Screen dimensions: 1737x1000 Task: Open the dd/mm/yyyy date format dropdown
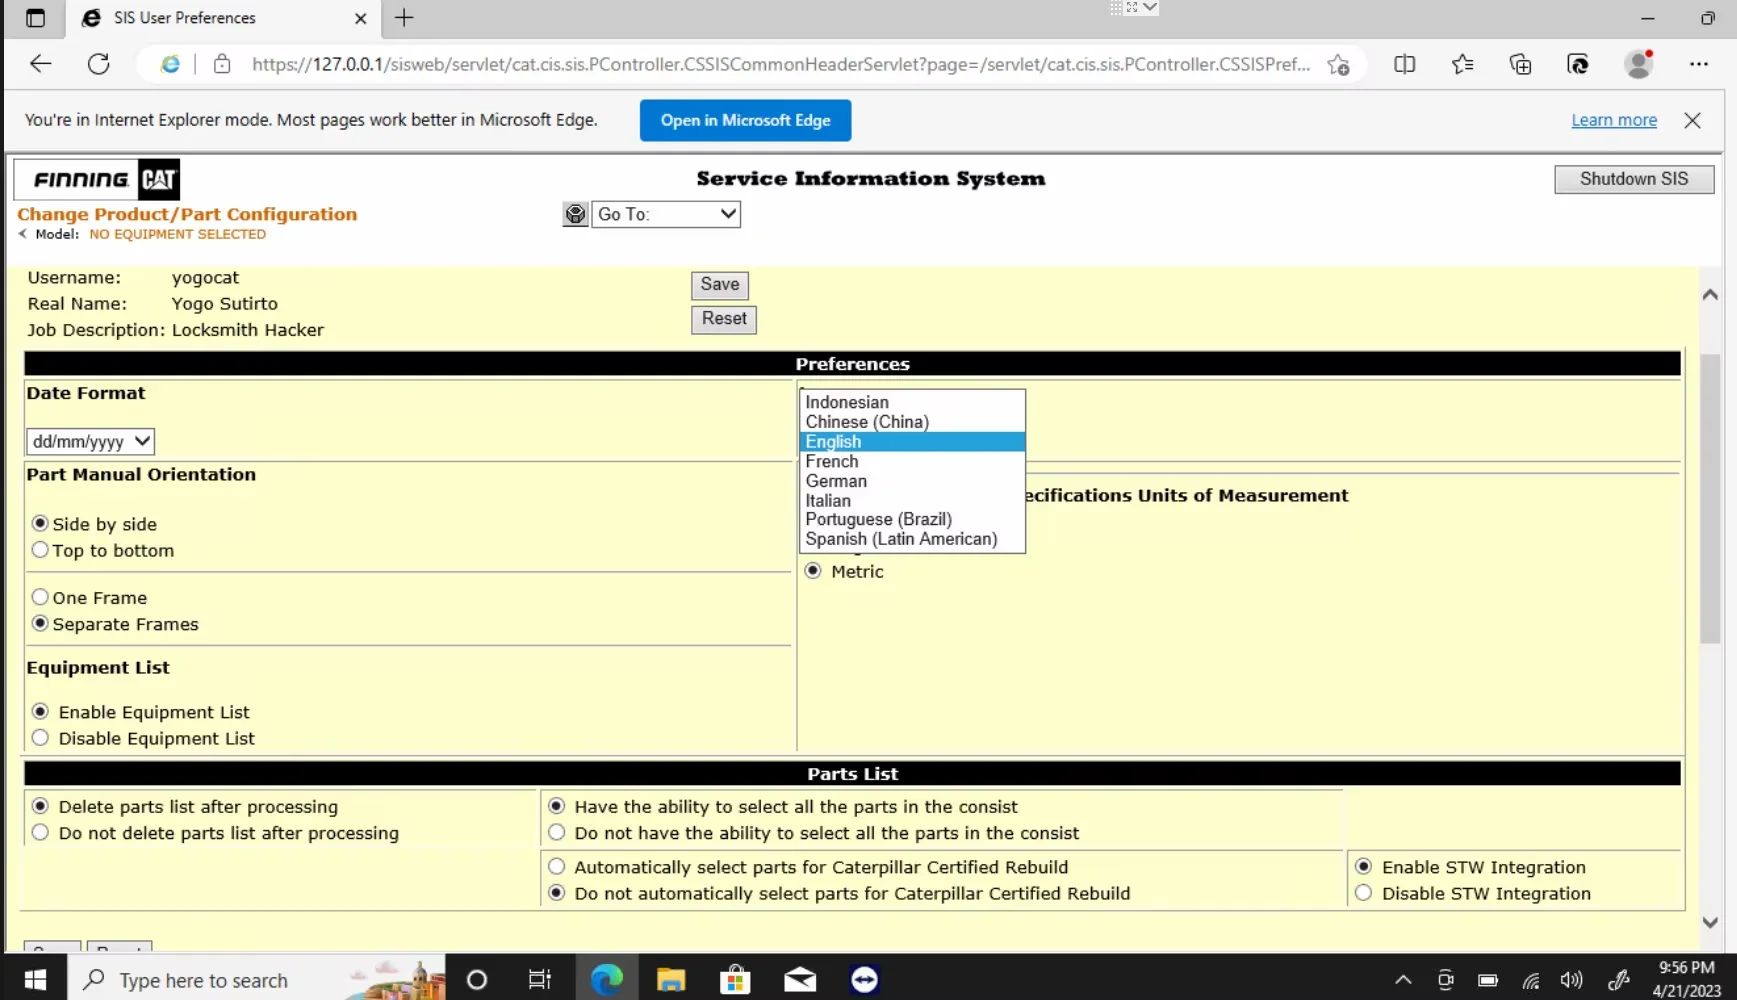pyautogui.click(x=90, y=441)
